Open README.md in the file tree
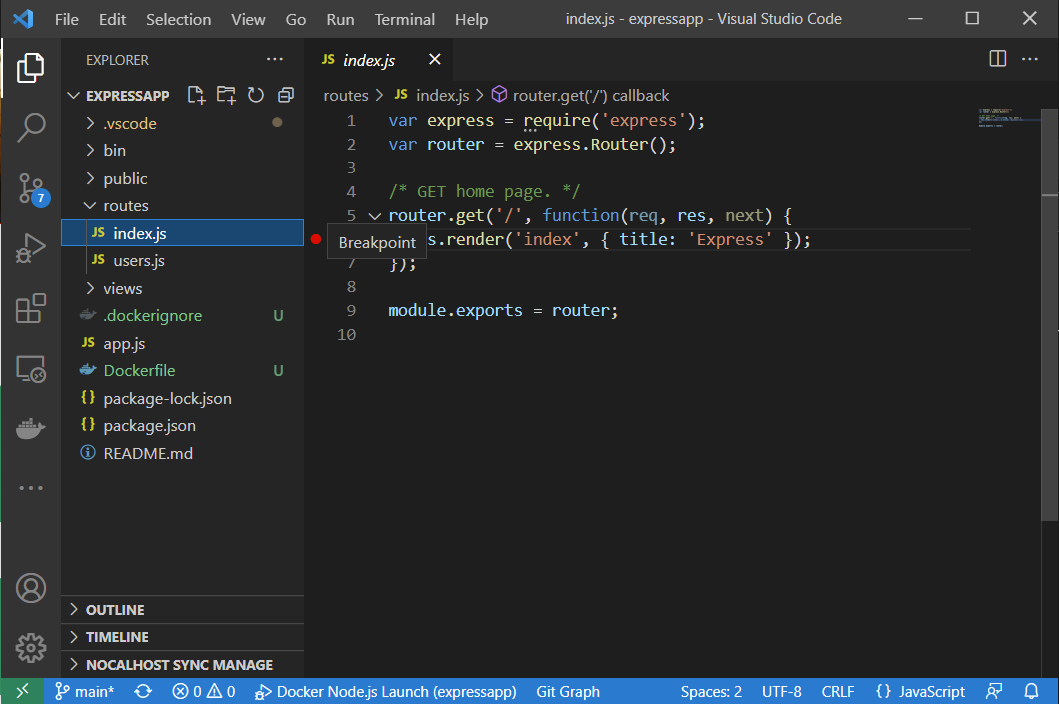The width and height of the screenshot is (1059, 704). pos(182,453)
